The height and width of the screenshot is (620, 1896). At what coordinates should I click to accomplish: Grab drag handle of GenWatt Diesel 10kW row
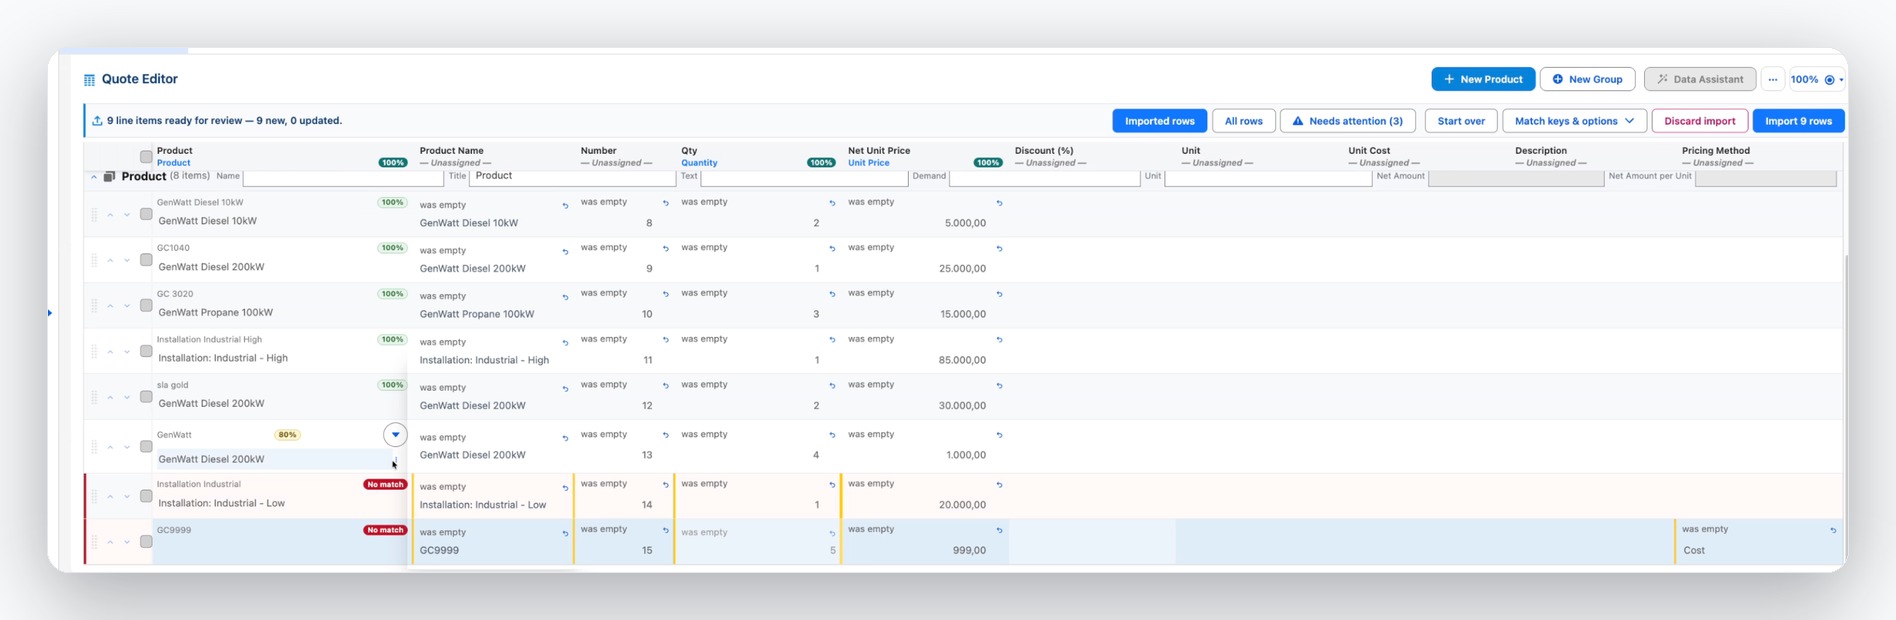[94, 215]
